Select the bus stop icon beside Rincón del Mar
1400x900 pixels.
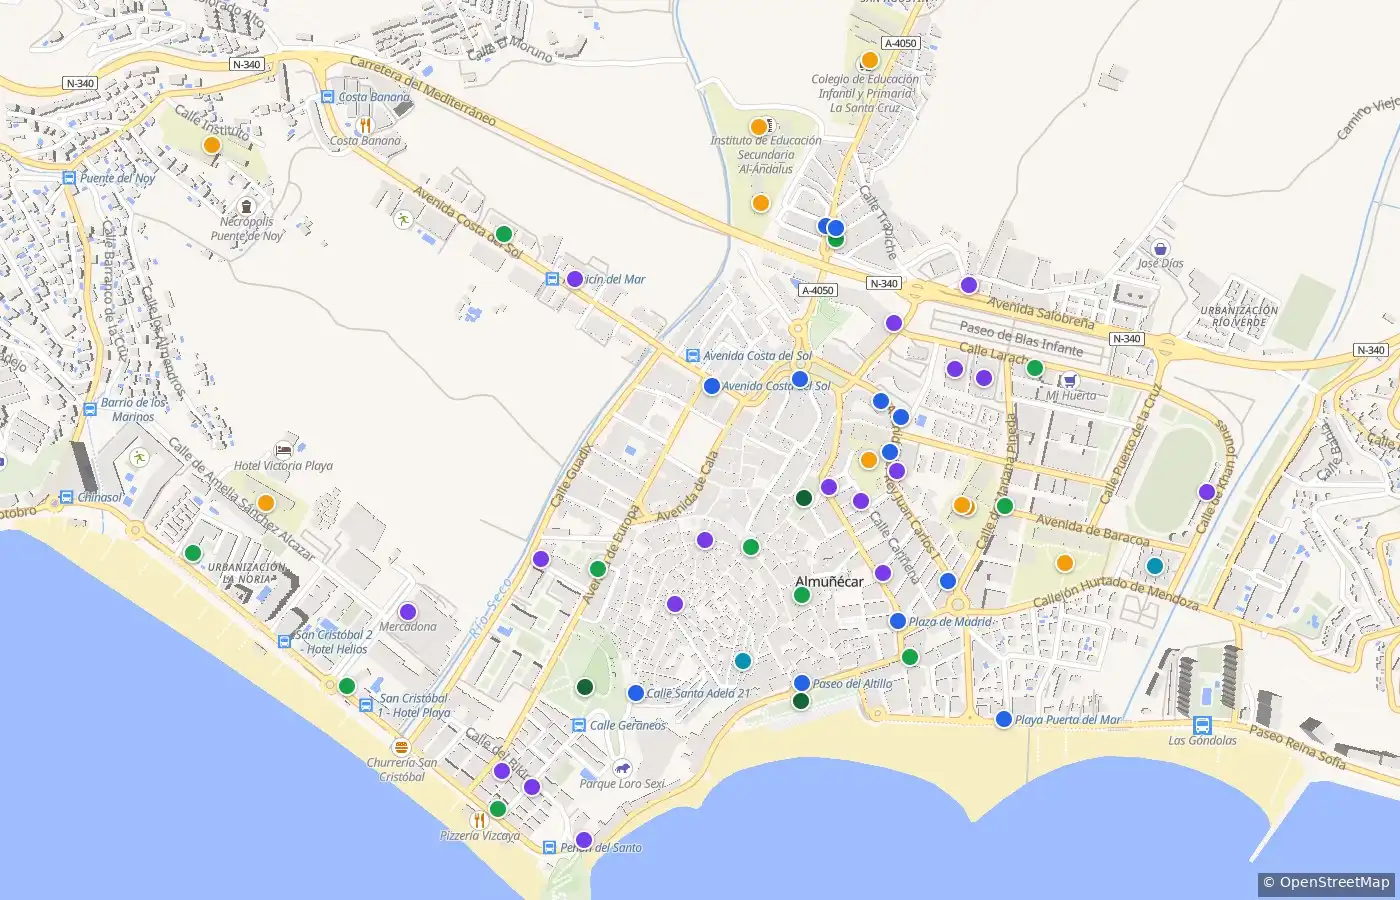[553, 279]
